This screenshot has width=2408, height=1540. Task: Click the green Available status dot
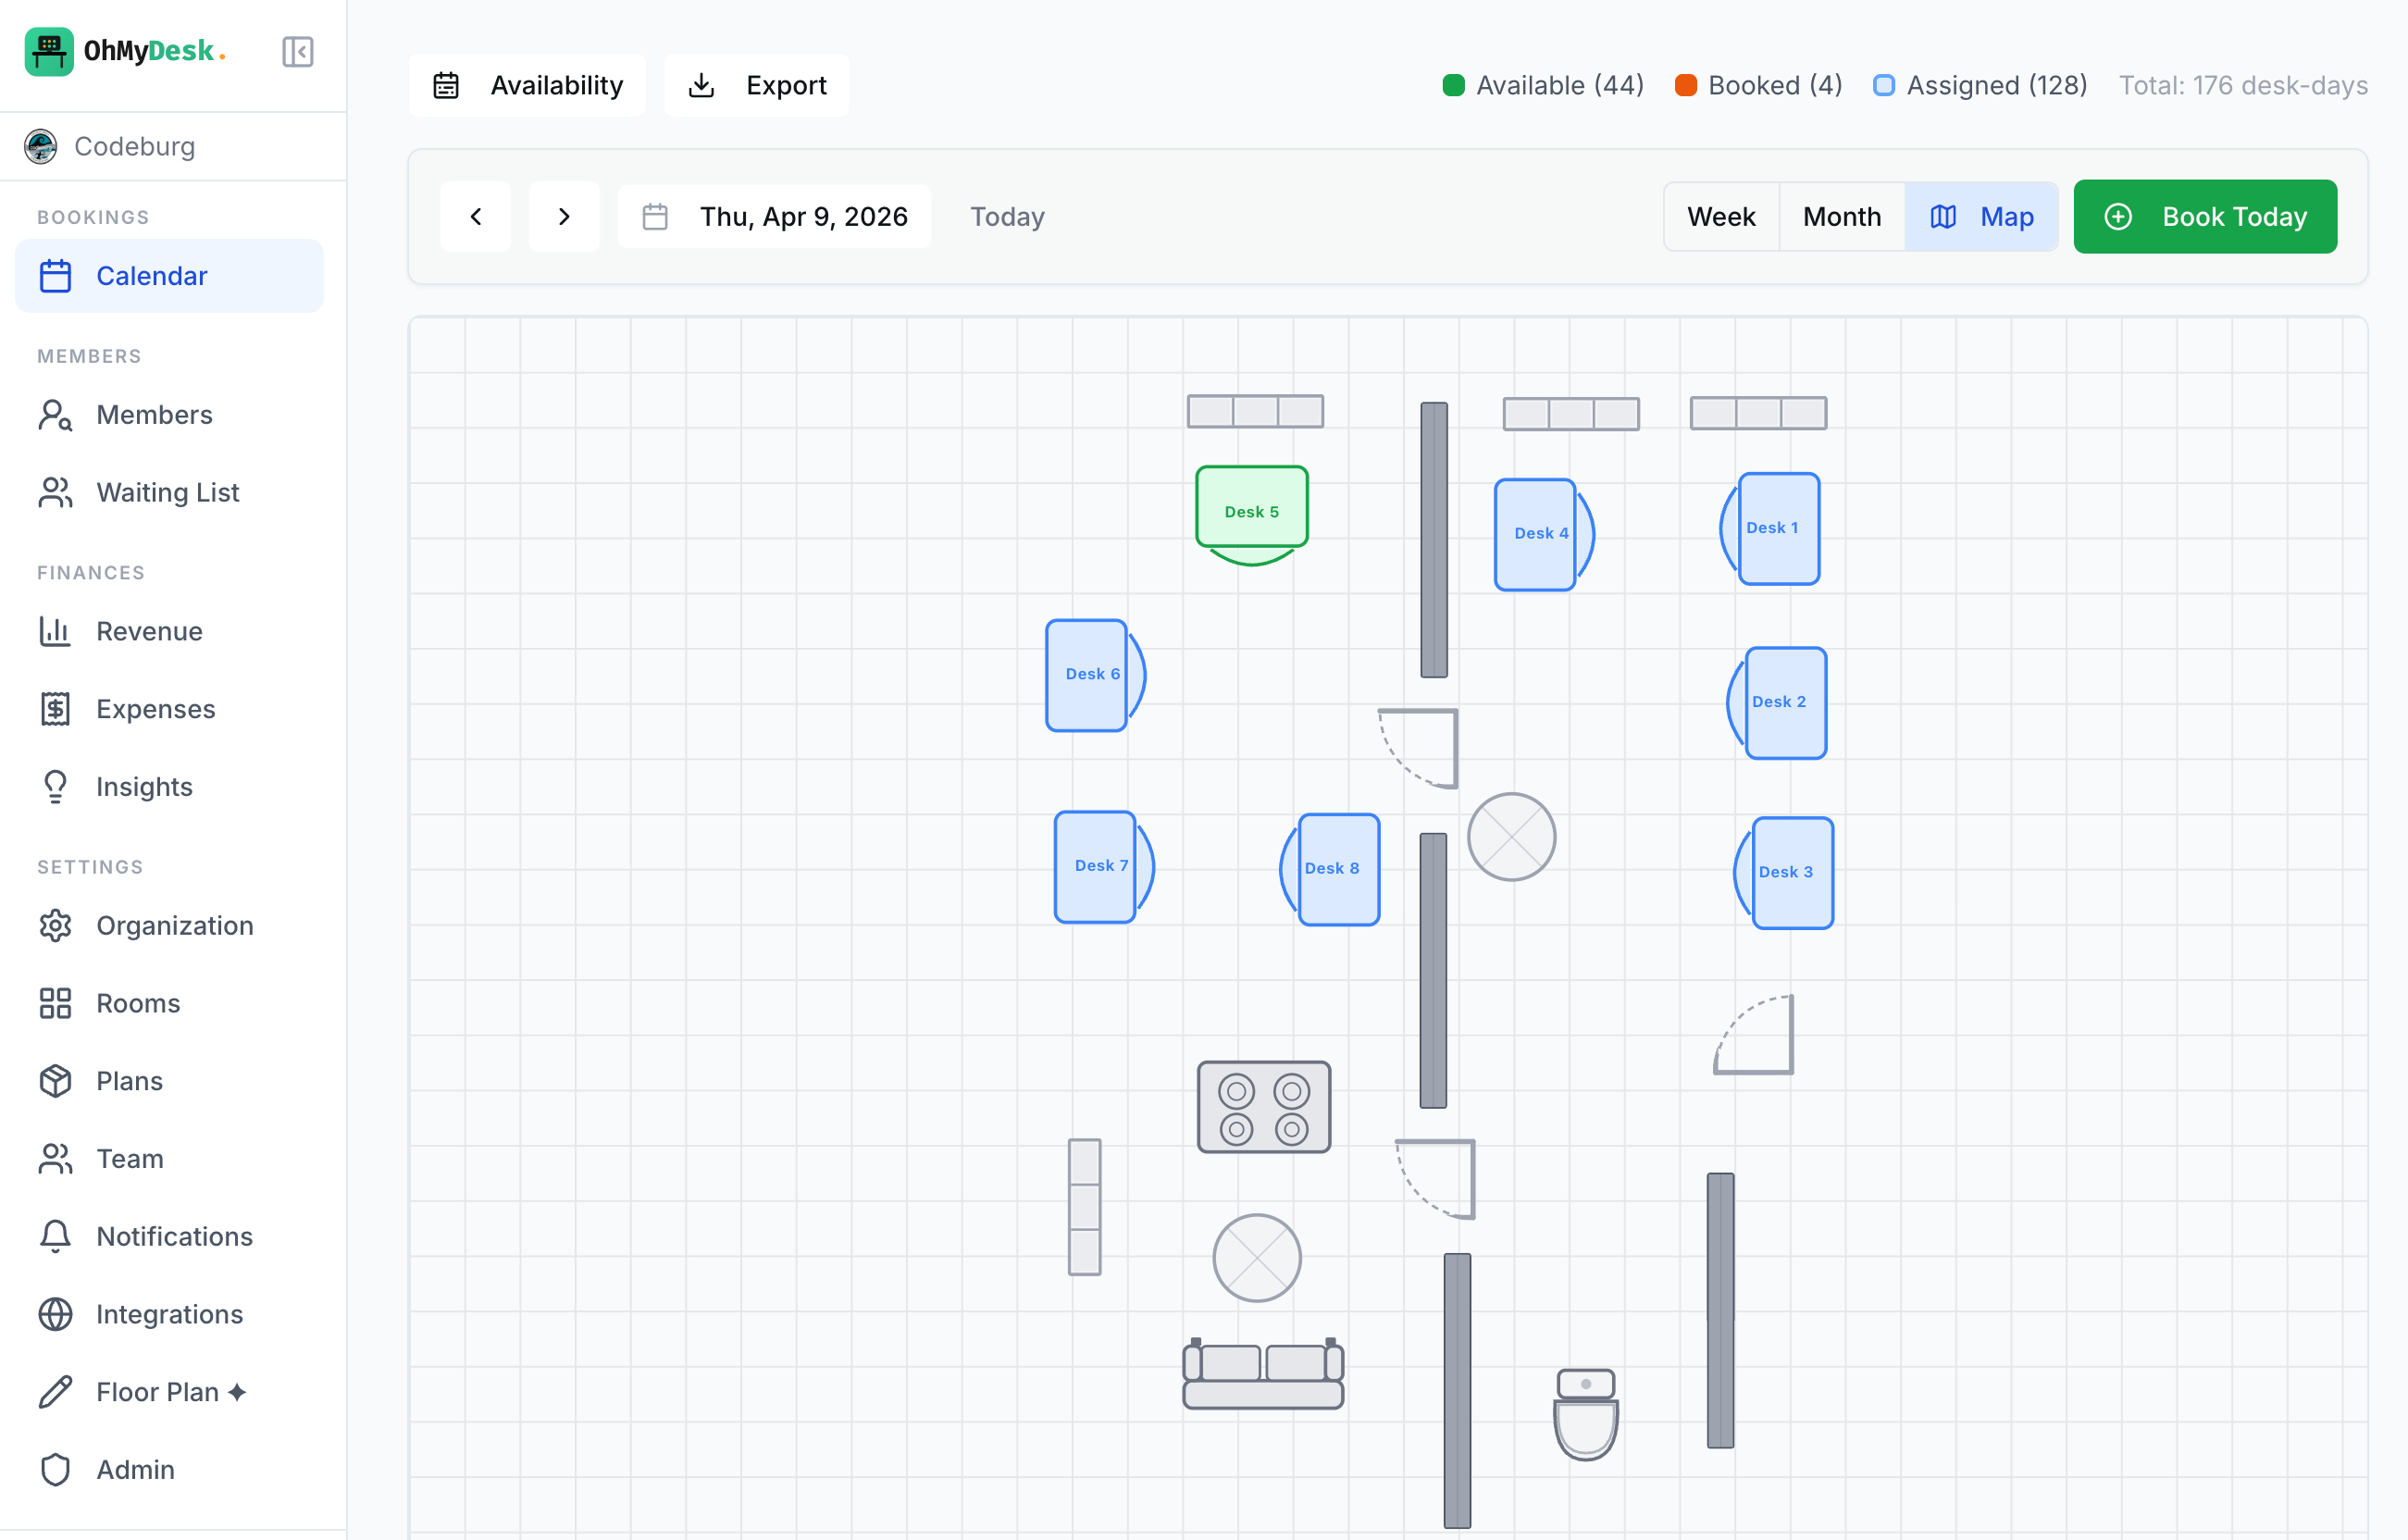1455,85
